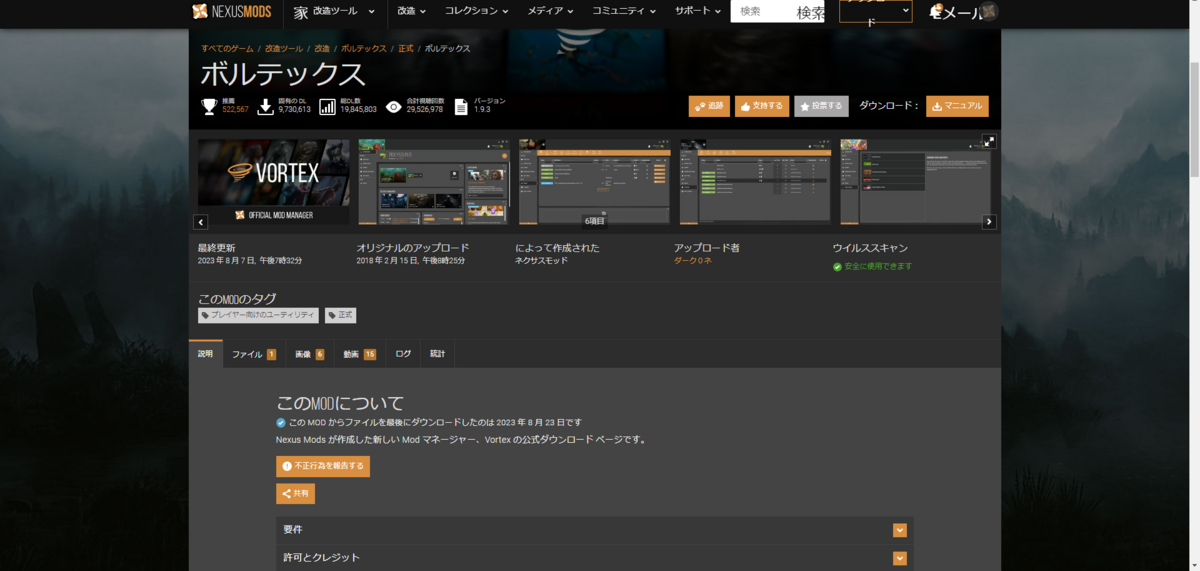Open search category dropdown beside search box
Screen dimensions: 1200x571
pos(875,11)
